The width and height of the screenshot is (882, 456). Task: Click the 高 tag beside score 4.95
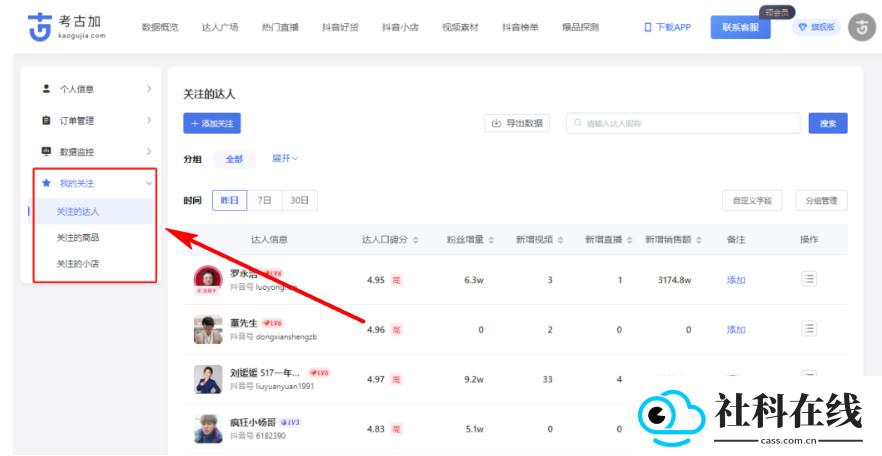coord(397,281)
